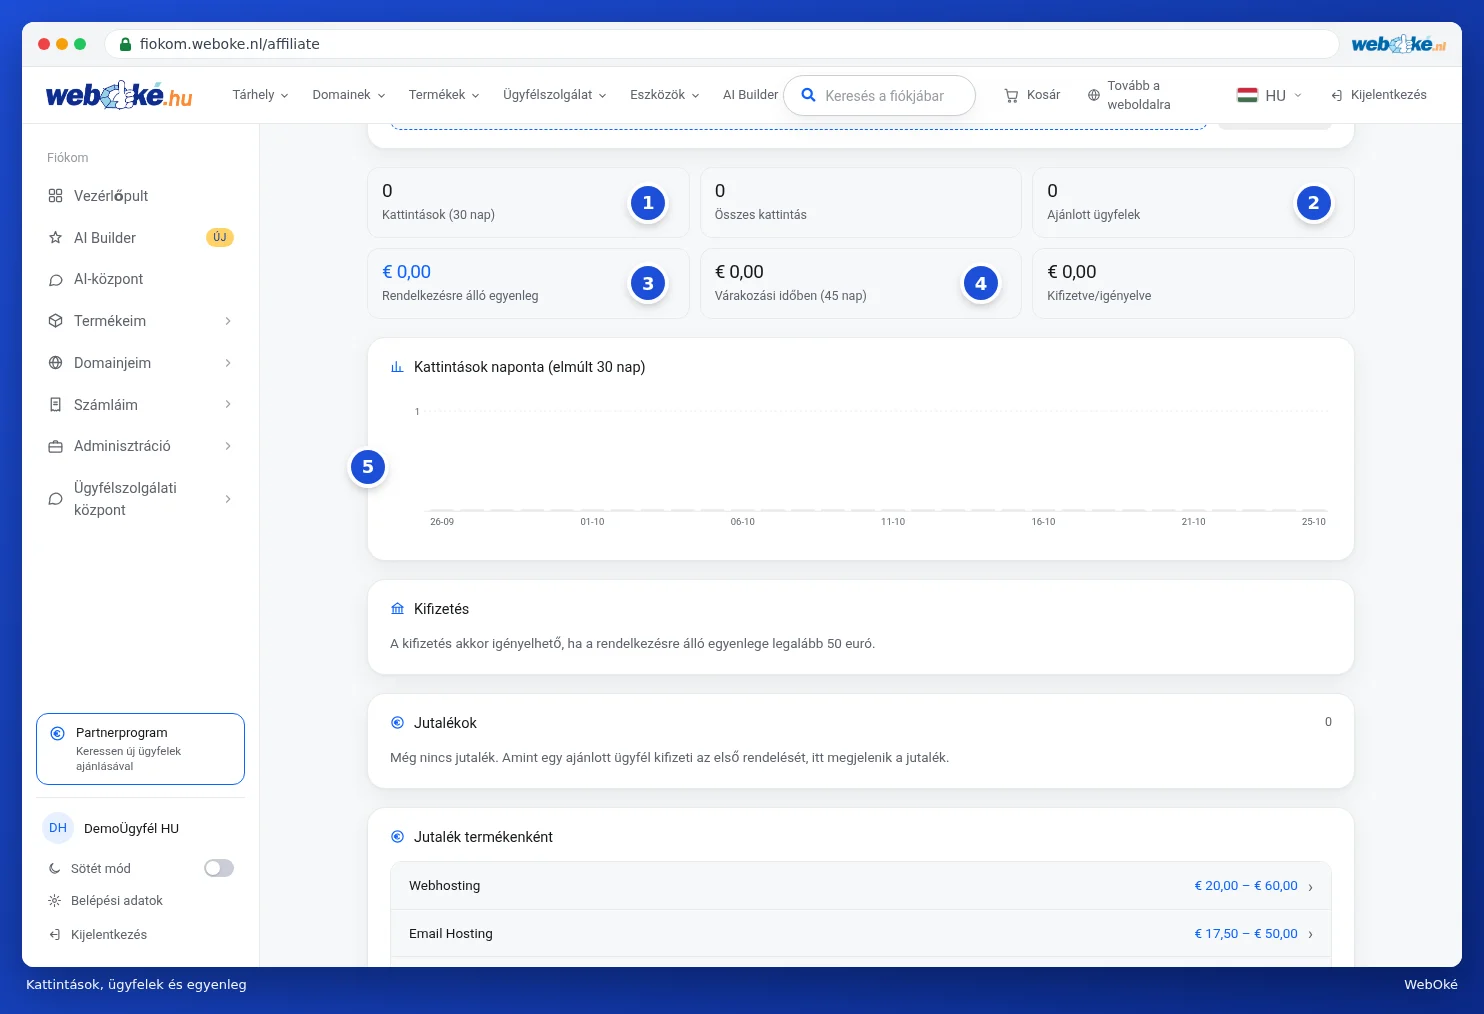Open AI-központ chat bubble icon
The width and height of the screenshot is (1484, 1014).
(x=56, y=280)
